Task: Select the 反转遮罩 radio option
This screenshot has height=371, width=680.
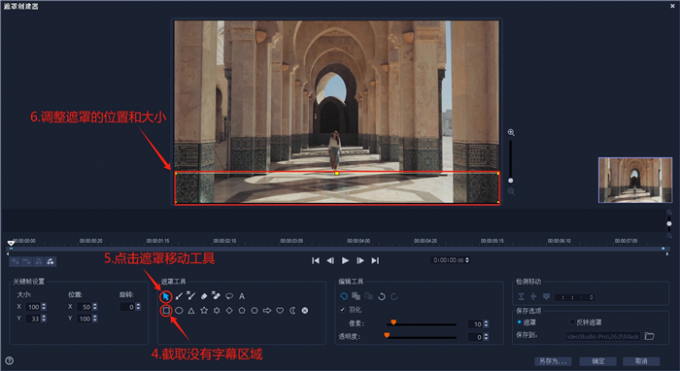Action: click(x=572, y=322)
